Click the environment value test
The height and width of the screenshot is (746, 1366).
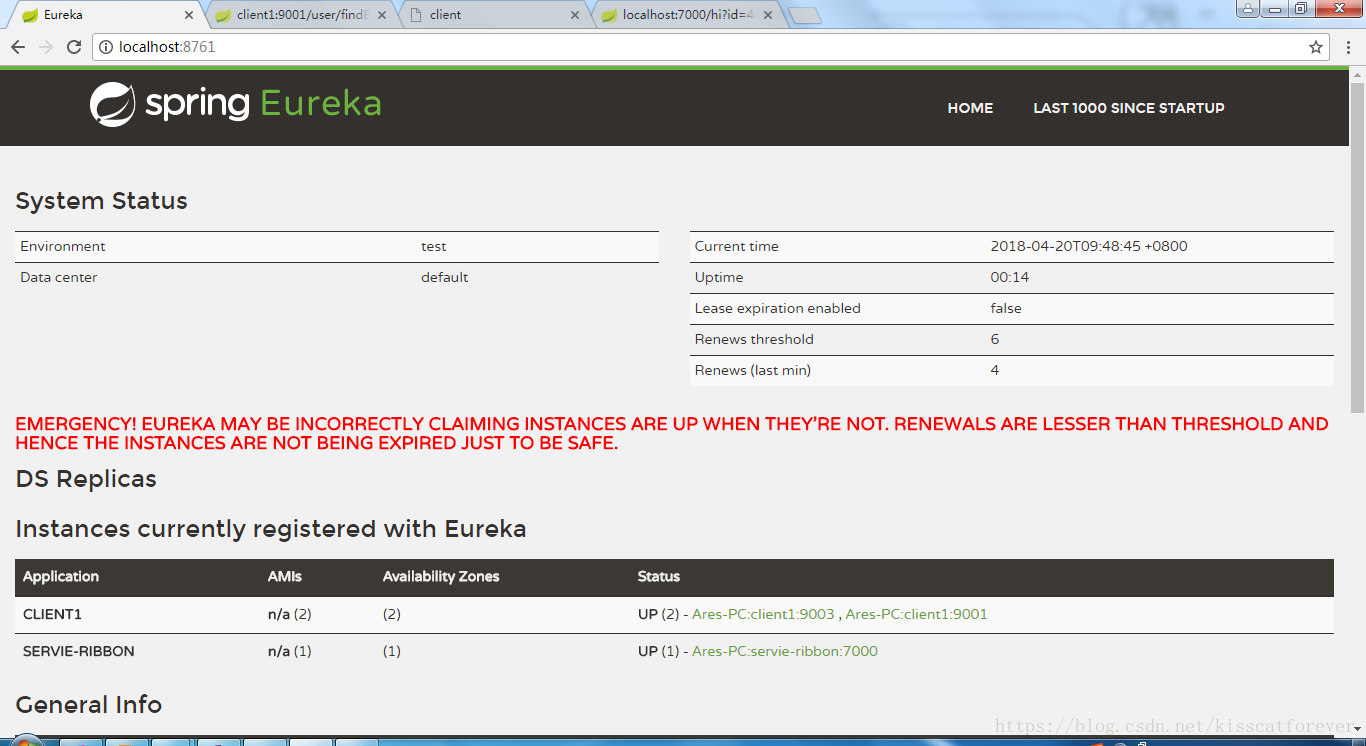434,246
